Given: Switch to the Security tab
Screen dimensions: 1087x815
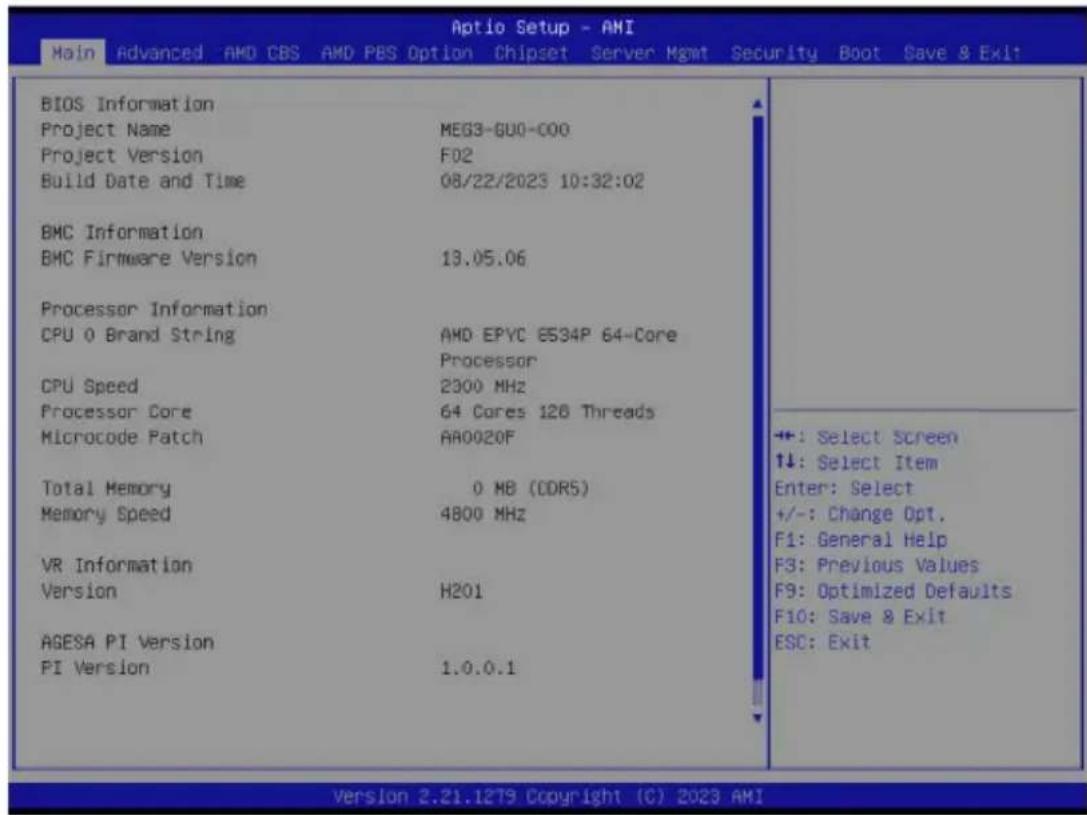Looking at the screenshot, I should tap(774, 53).
